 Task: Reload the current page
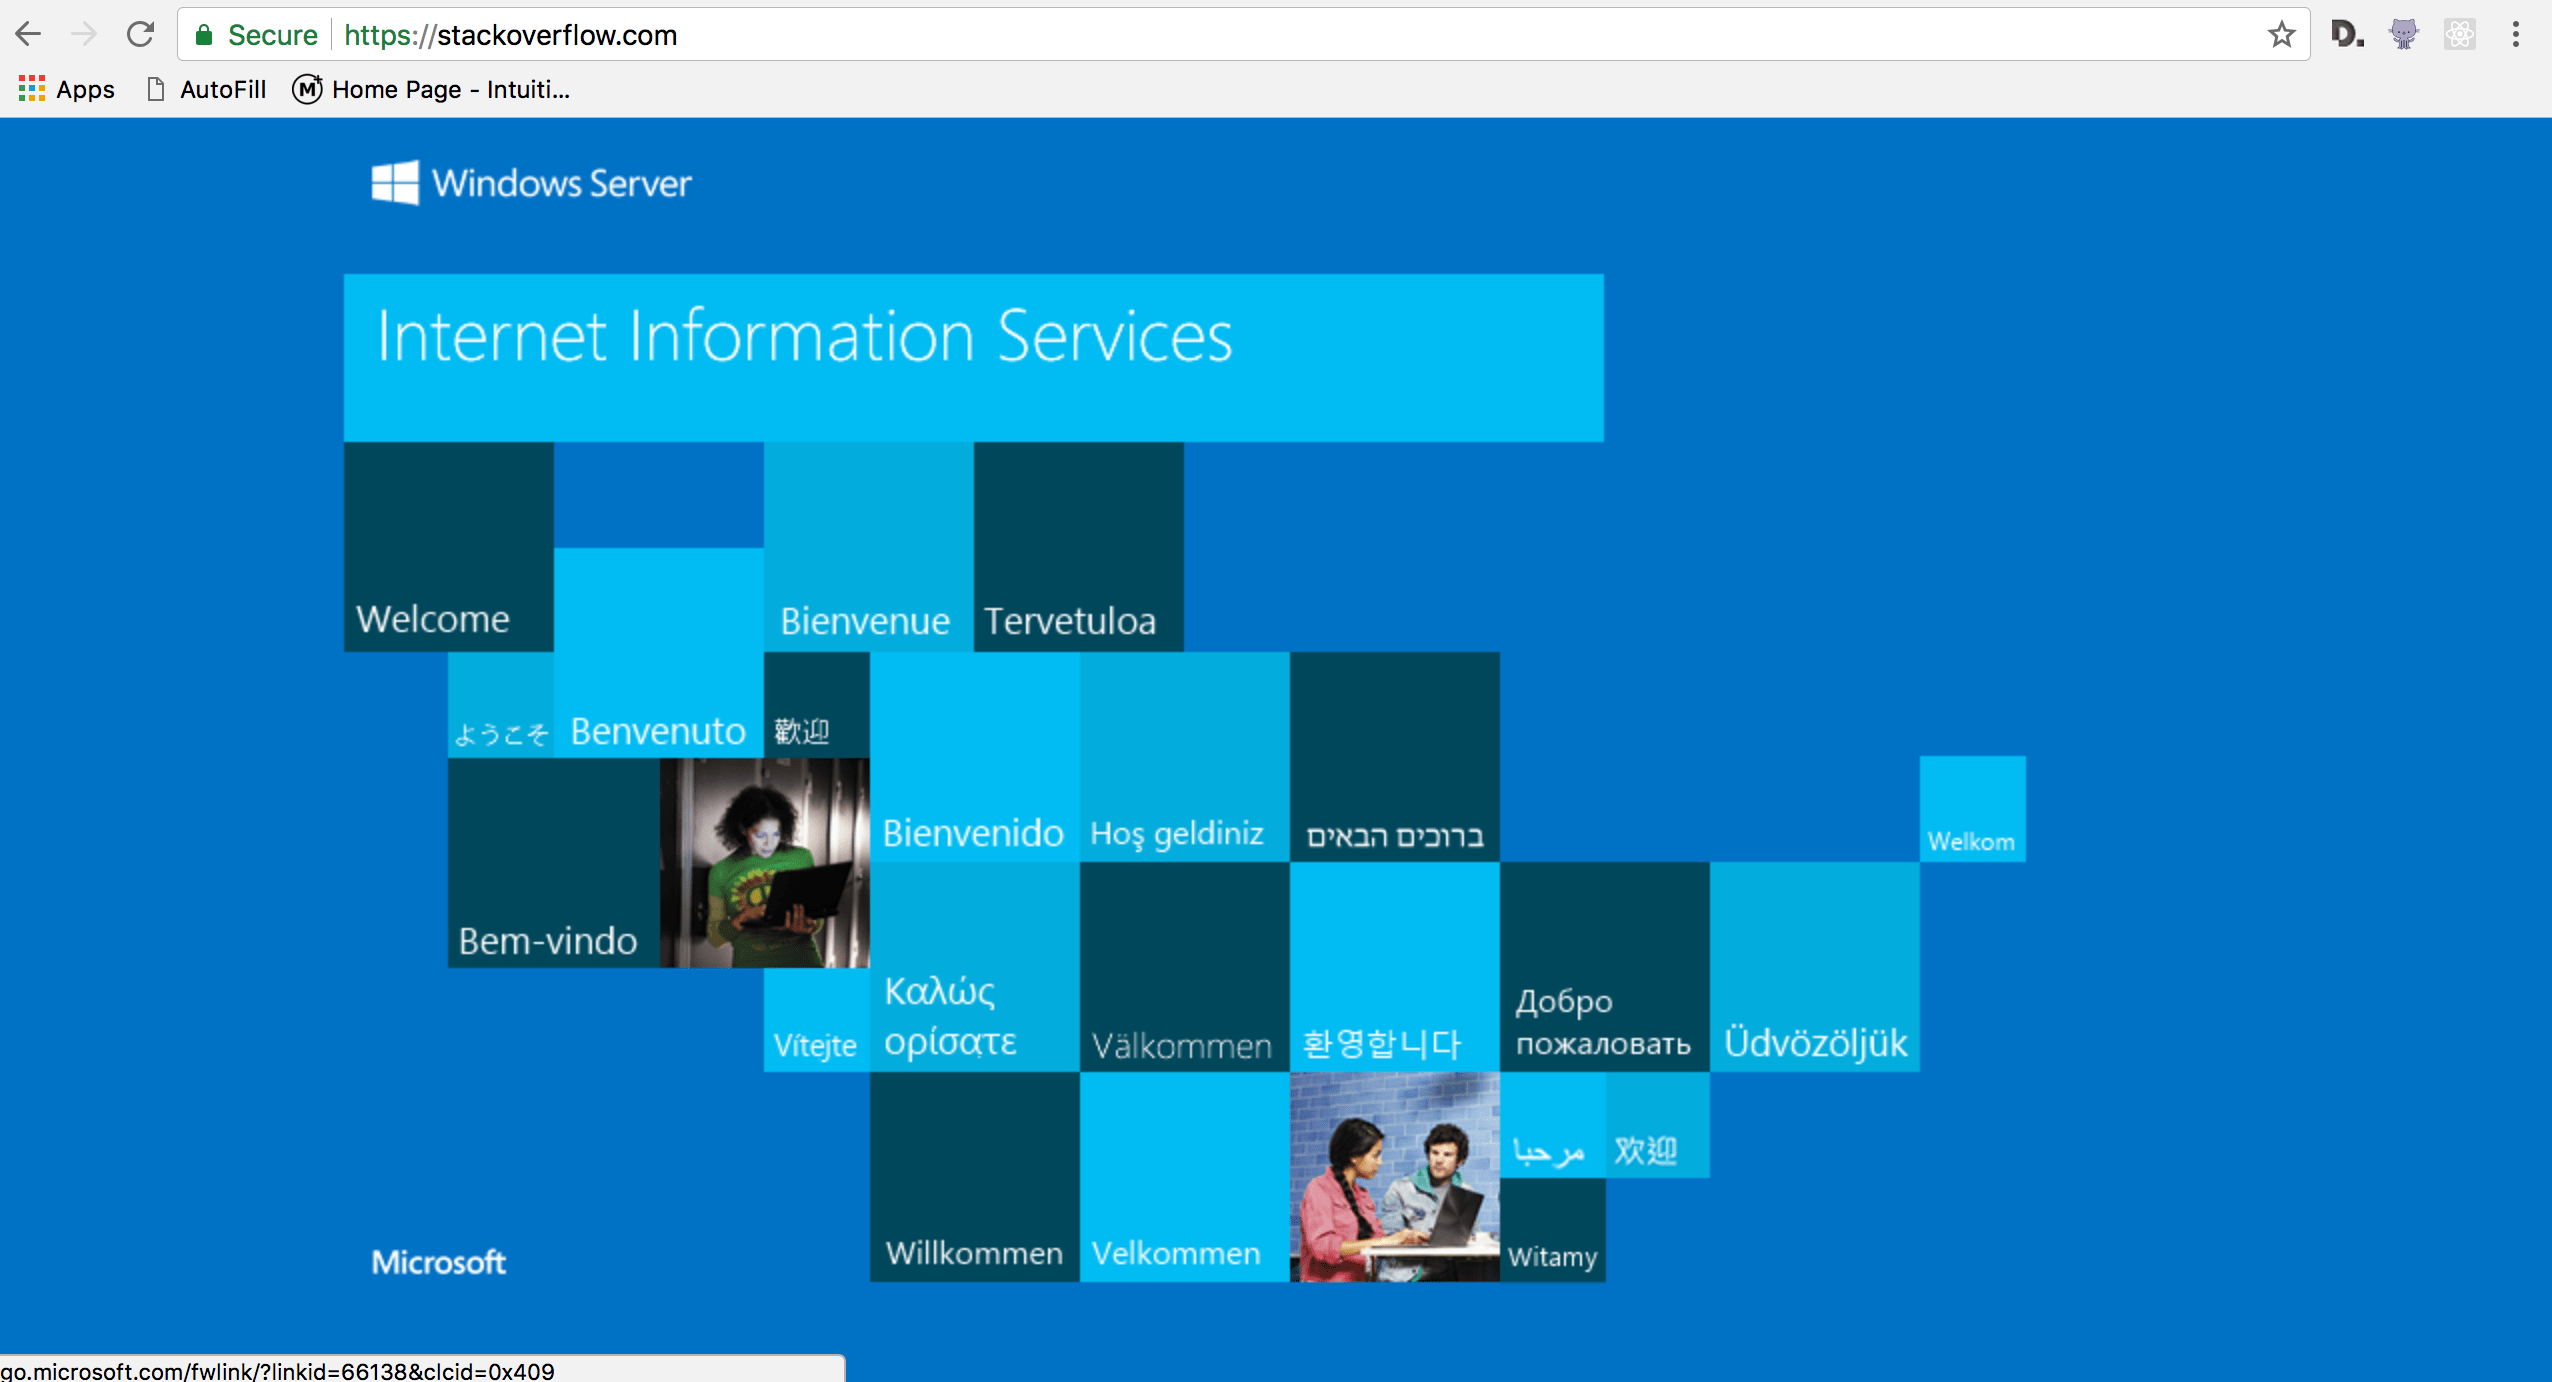tap(140, 34)
